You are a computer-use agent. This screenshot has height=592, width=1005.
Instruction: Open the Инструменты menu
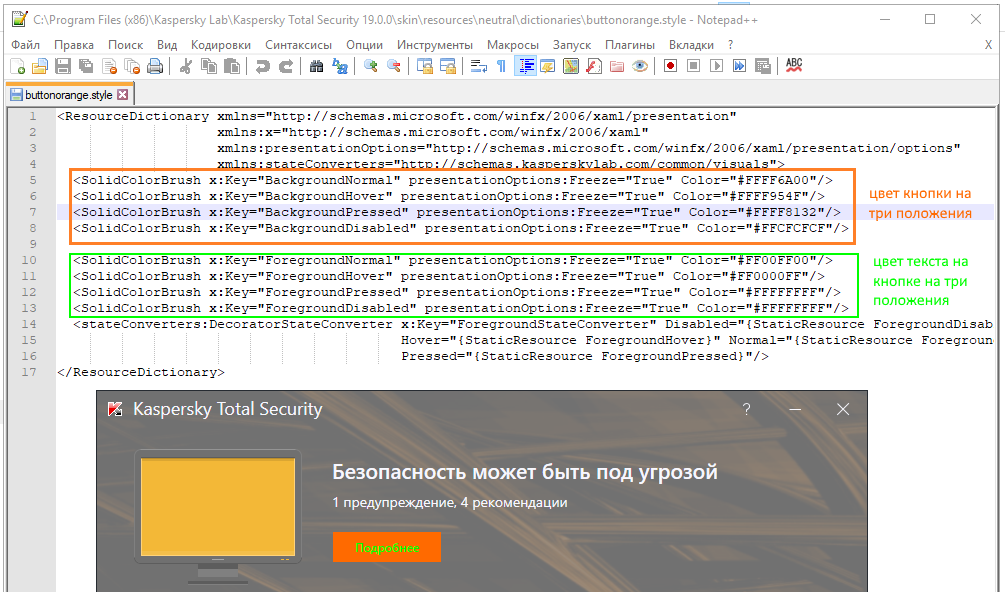[435, 45]
